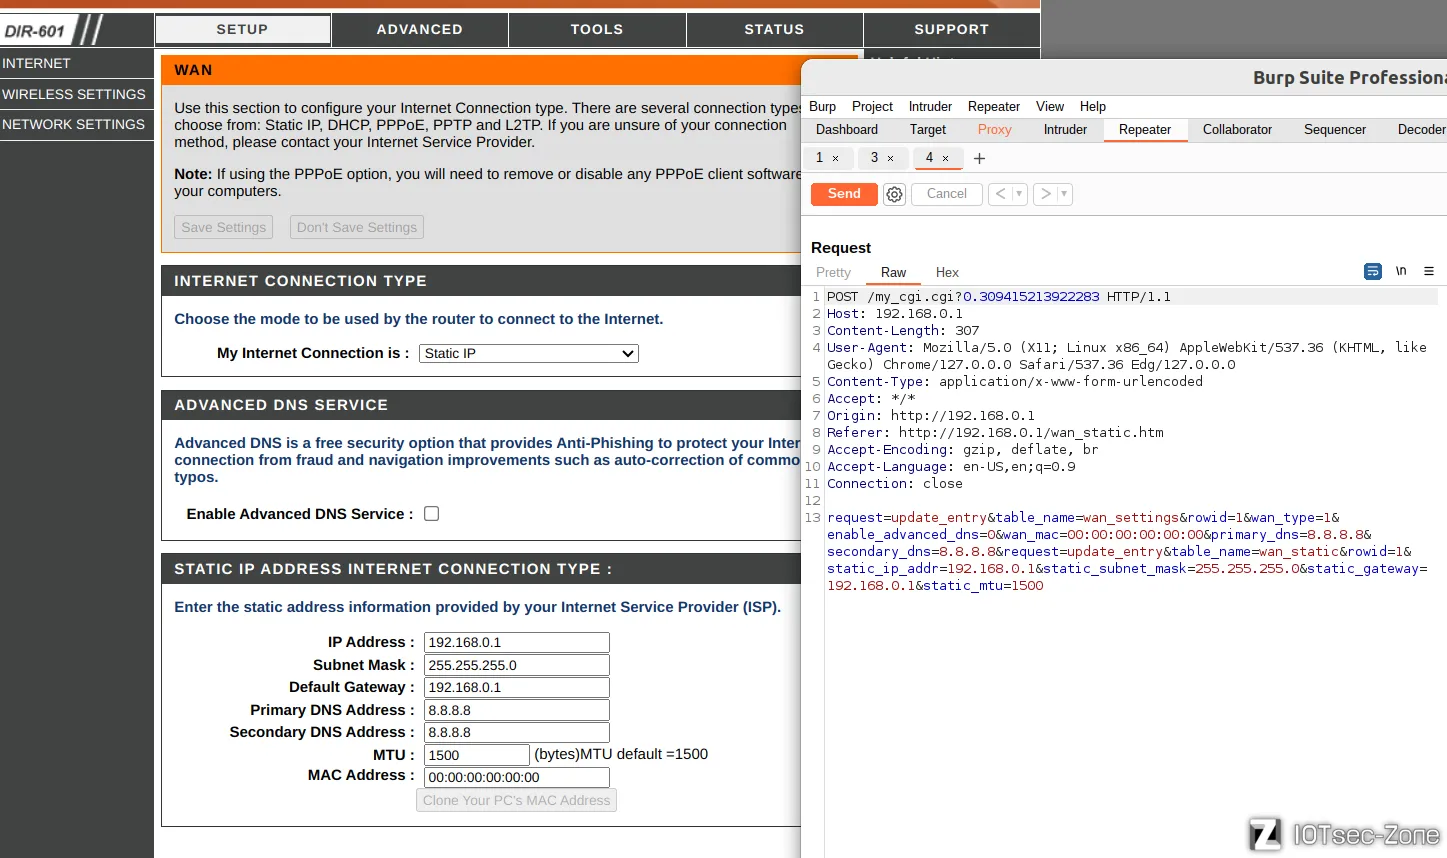Click the Connection: close header line
1447x858 pixels.
(894, 483)
